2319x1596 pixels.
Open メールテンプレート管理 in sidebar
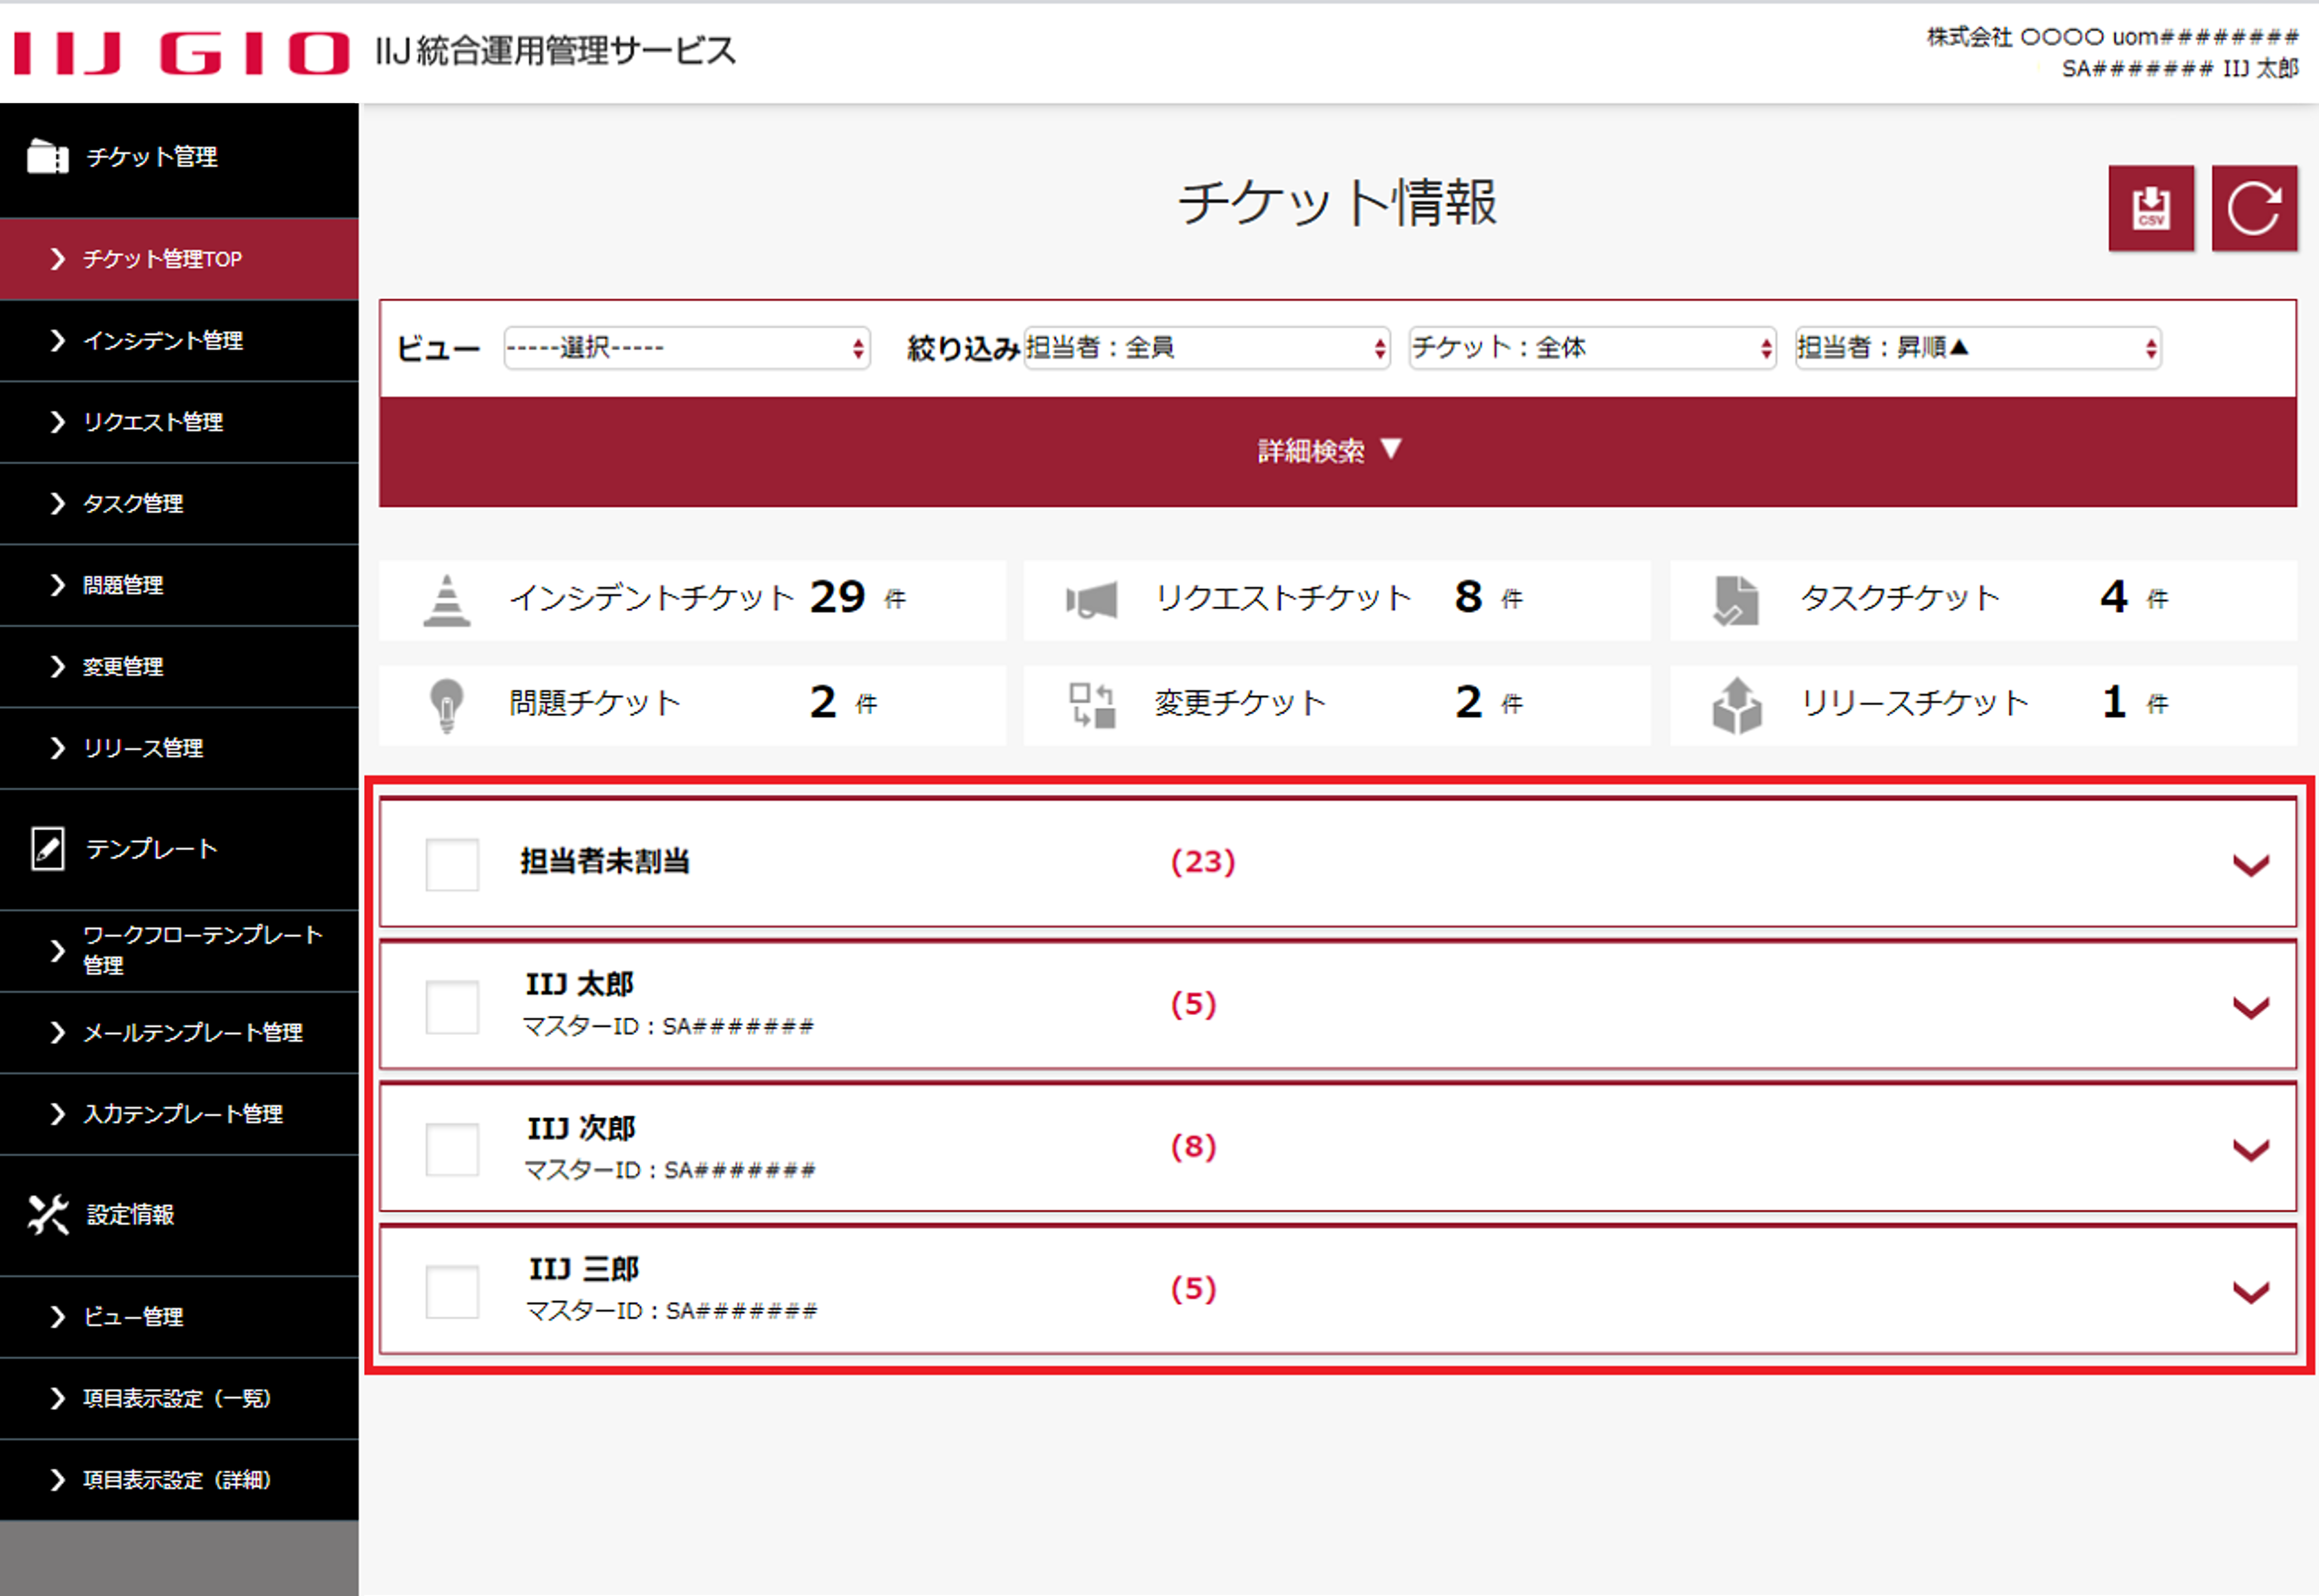coord(179,1033)
